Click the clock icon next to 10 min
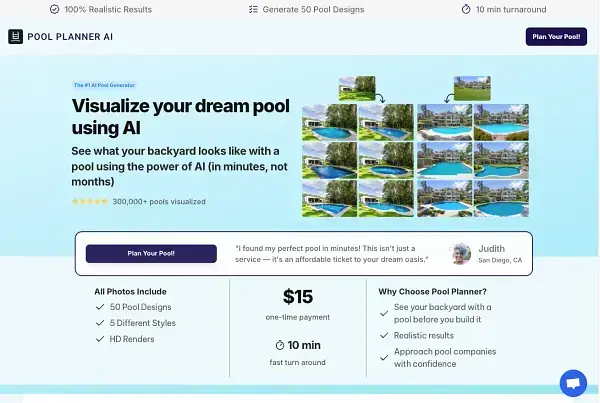The width and height of the screenshot is (600, 403). (279, 344)
